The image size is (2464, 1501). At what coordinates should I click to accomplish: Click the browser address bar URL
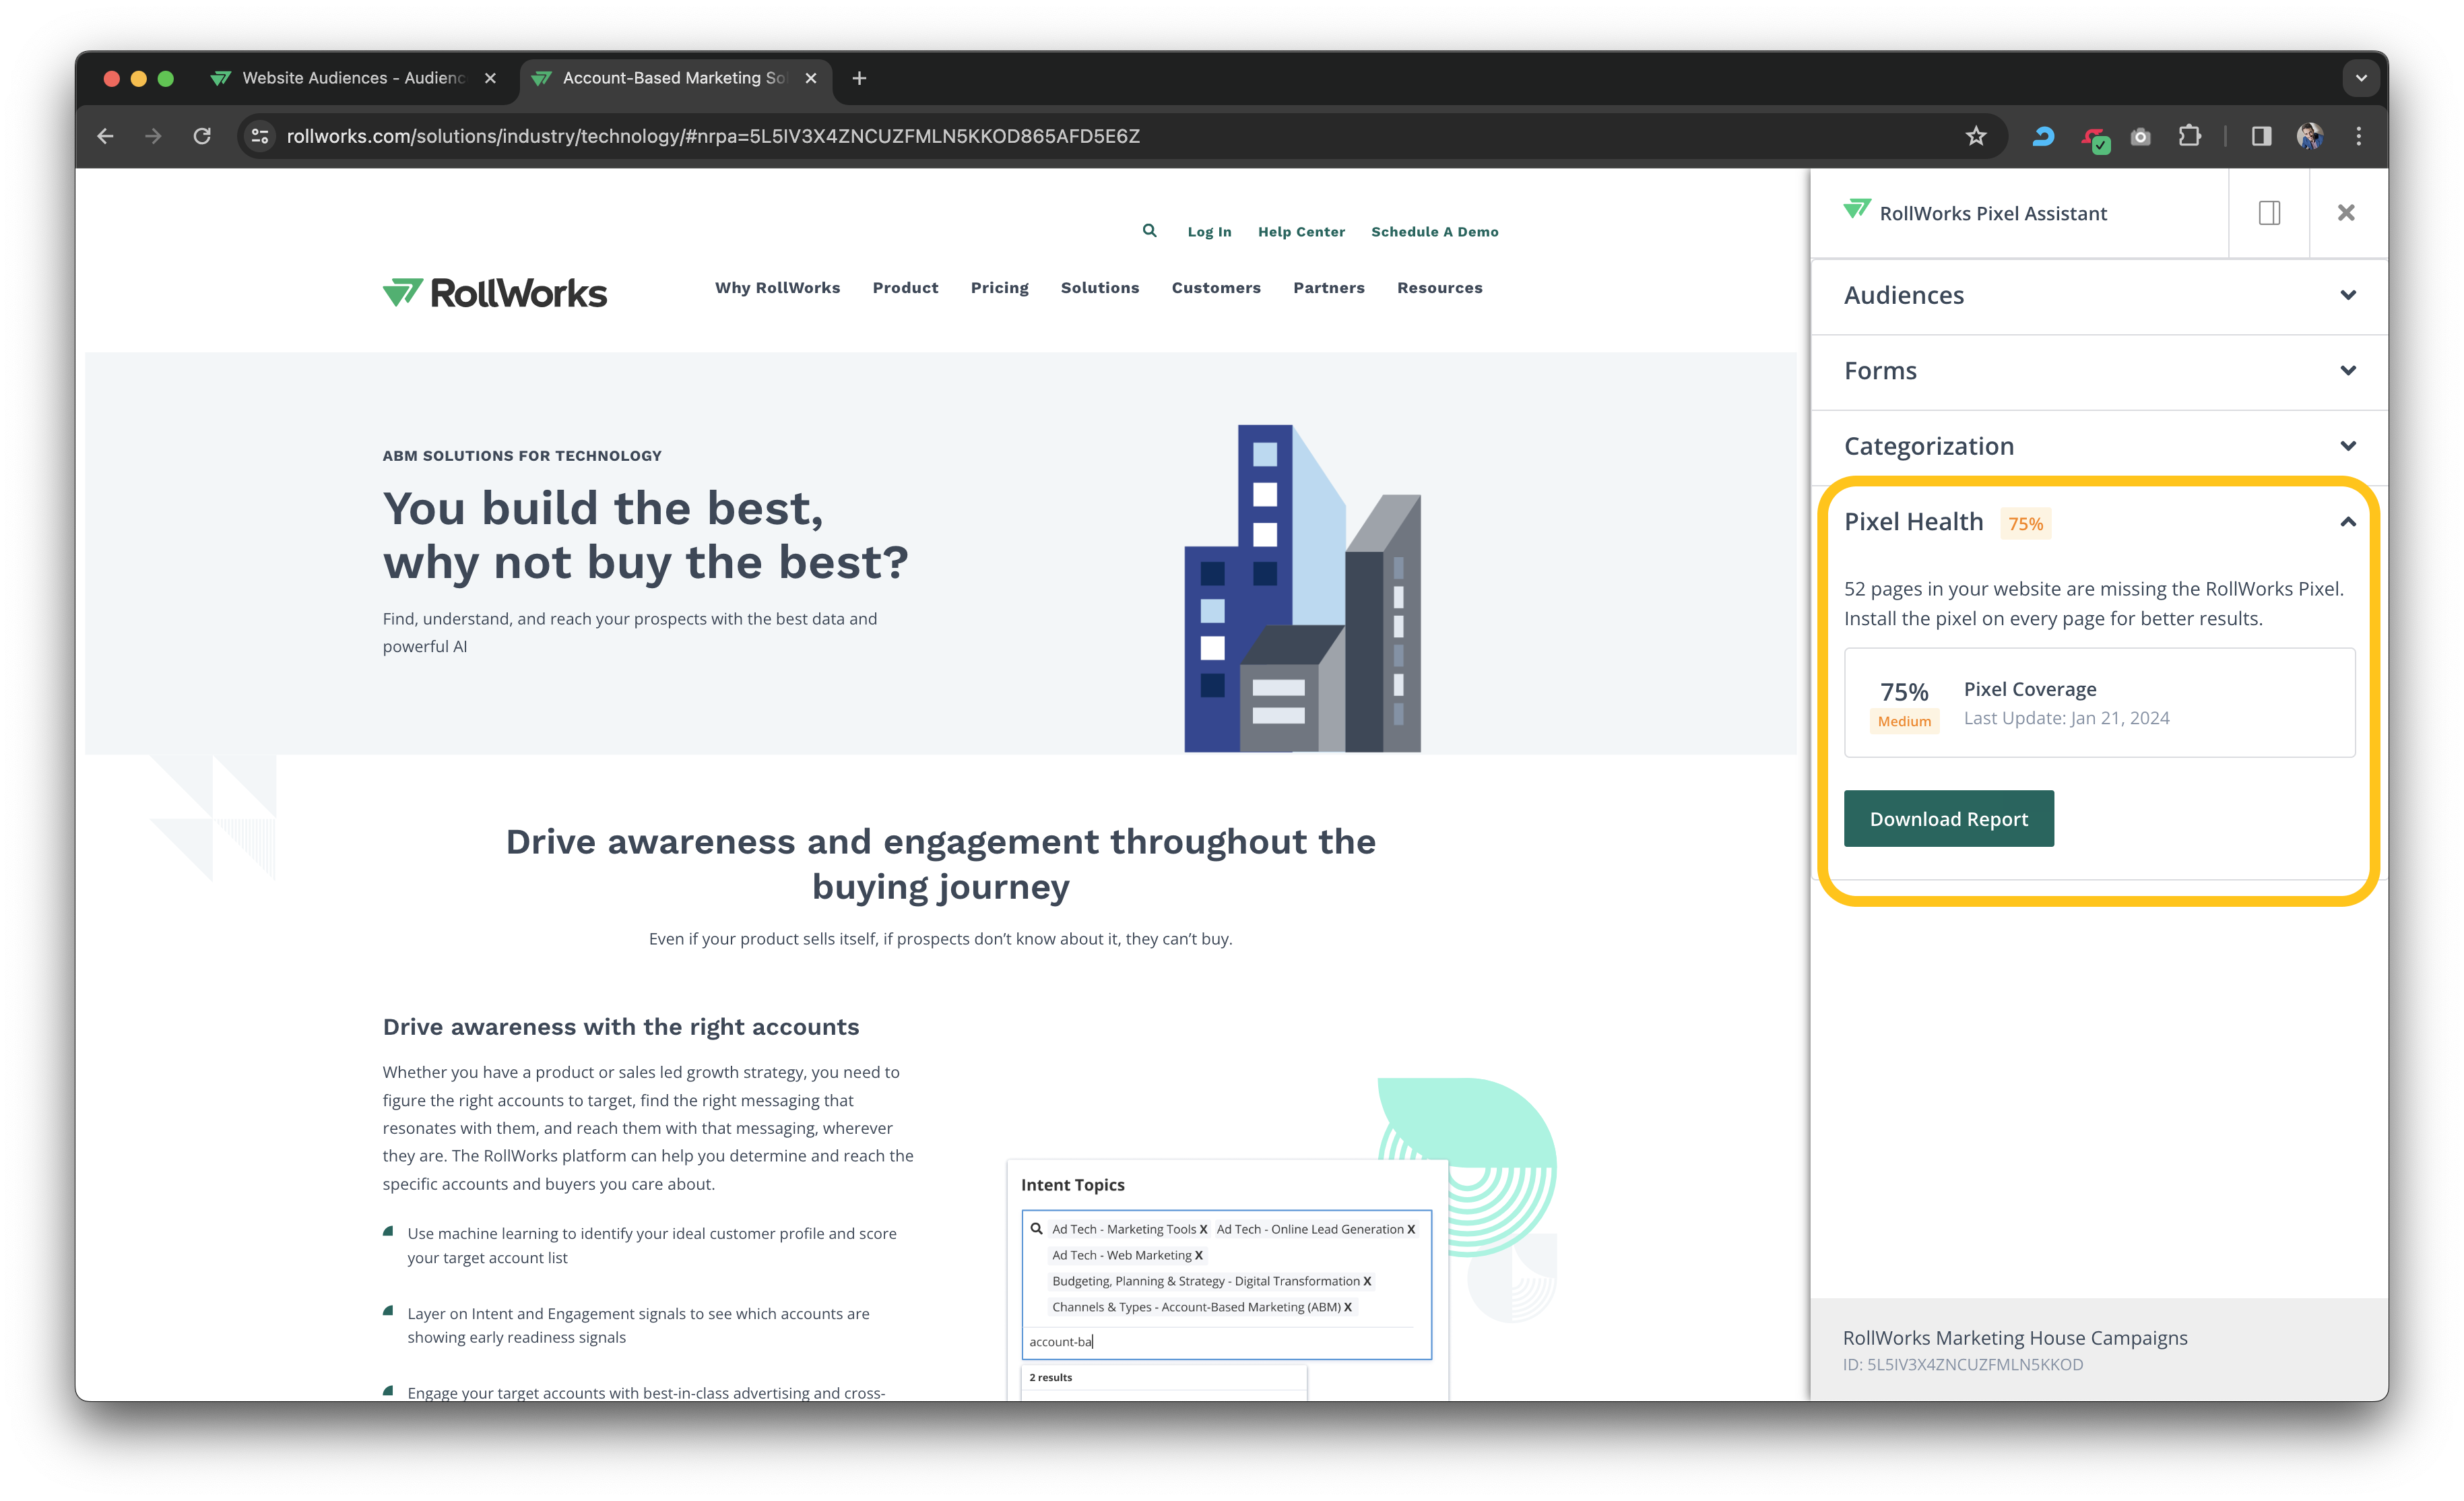coord(713,136)
